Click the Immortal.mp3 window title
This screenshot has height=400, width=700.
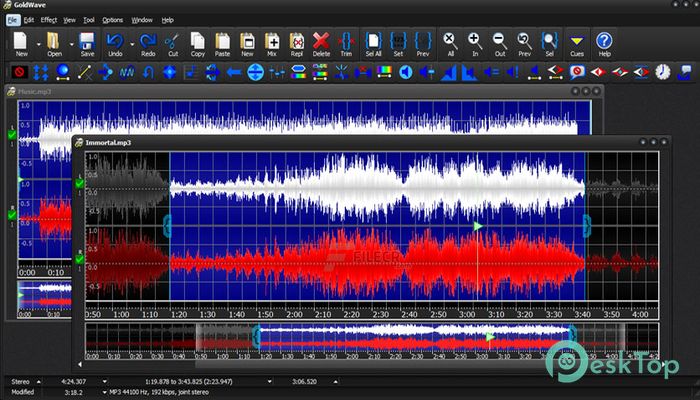108,143
